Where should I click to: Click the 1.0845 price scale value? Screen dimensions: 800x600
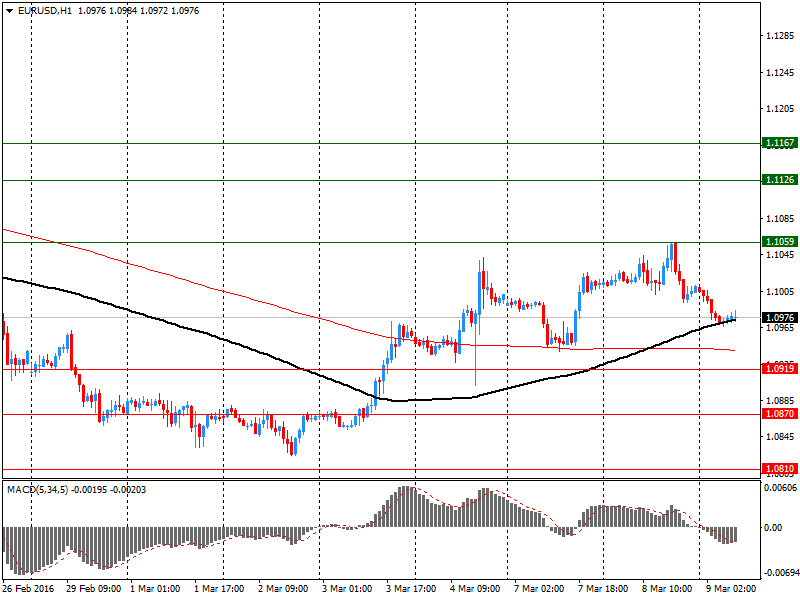(780, 437)
